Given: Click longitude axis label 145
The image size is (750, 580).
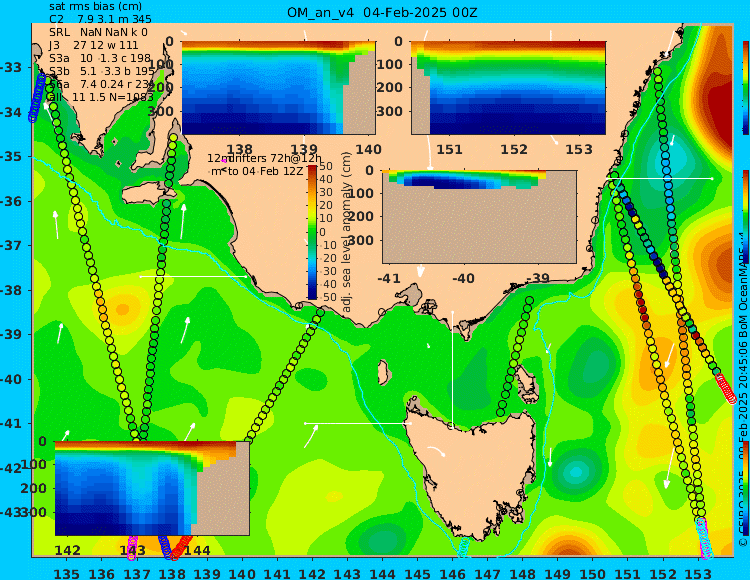Looking at the screenshot, I should (x=417, y=573).
